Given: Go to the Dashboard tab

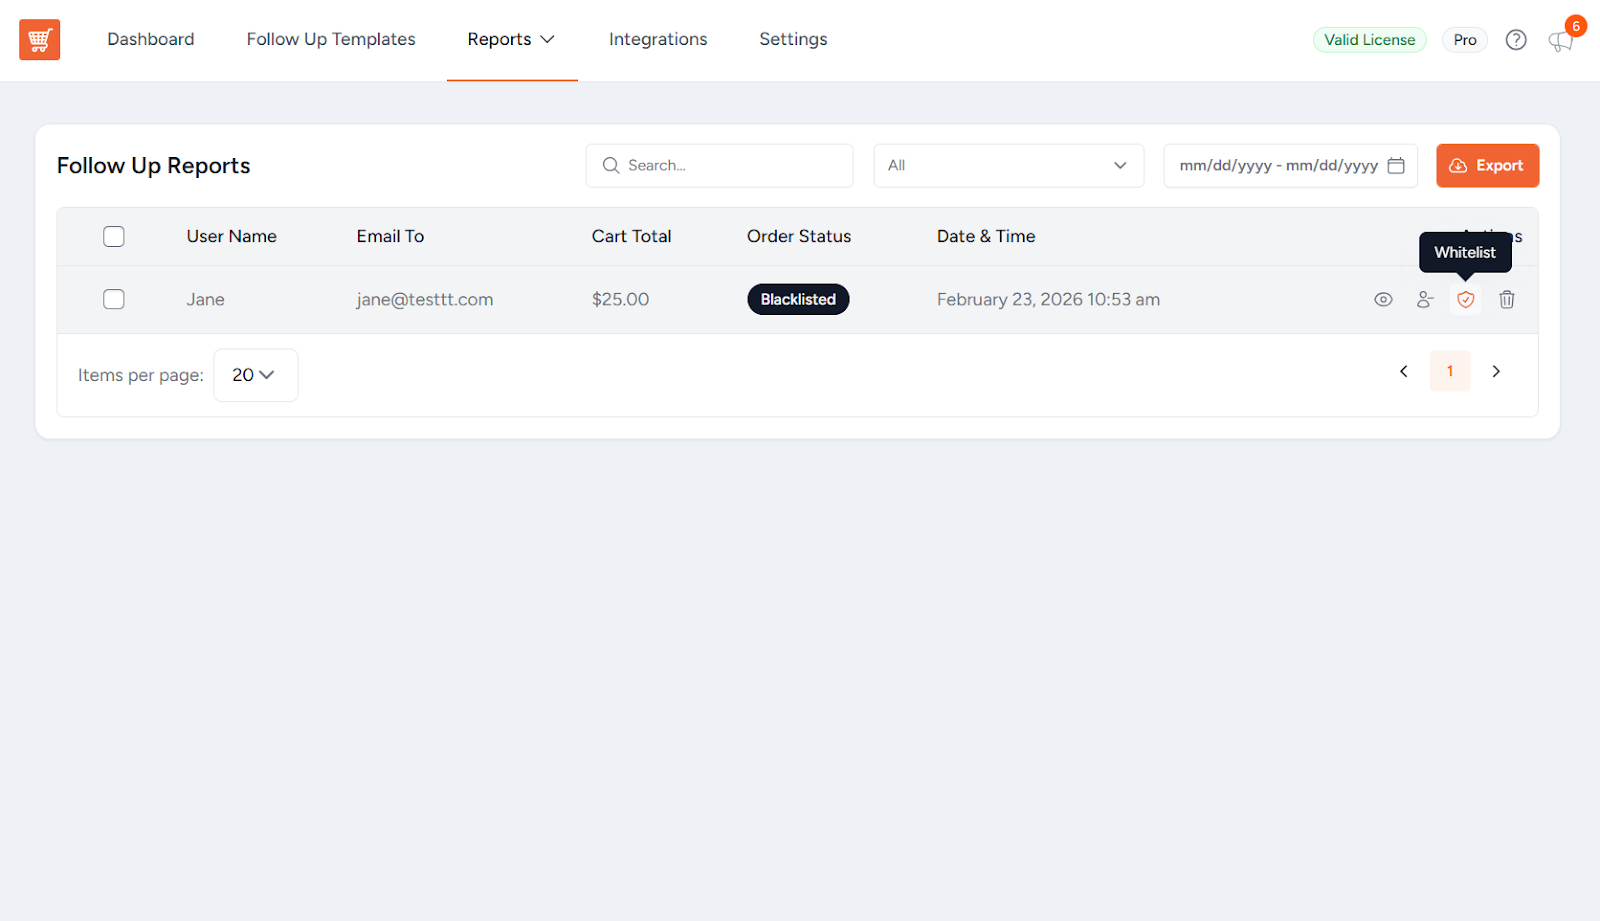Looking at the screenshot, I should coord(151,40).
